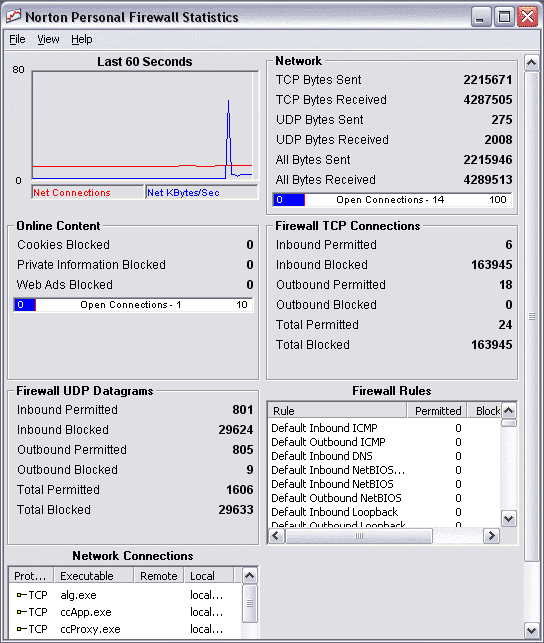The width and height of the screenshot is (544, 643).
Task: Click Firewall Rules scroll left arrow
Action: (276, 536)
